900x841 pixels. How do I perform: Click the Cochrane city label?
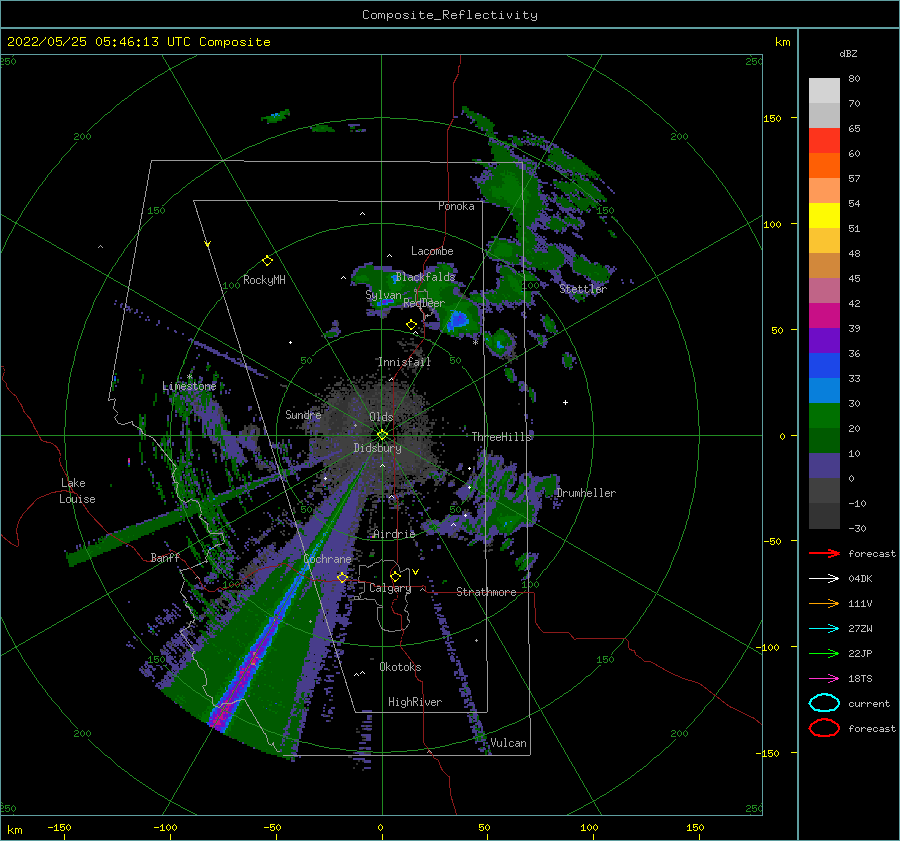327,559
